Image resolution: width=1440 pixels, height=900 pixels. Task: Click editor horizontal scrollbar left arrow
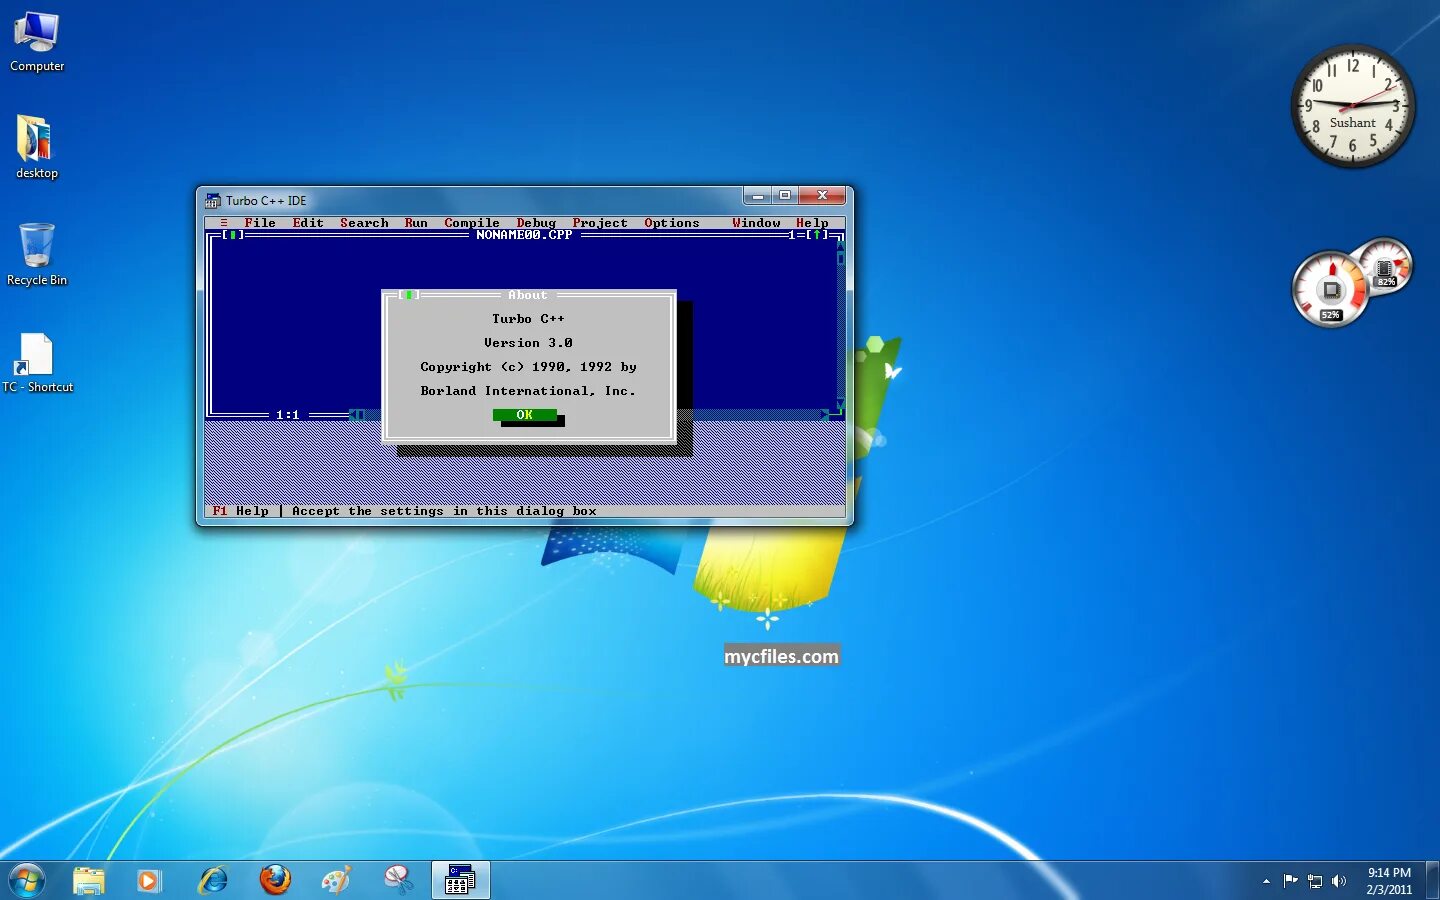(x=352, y=415)
